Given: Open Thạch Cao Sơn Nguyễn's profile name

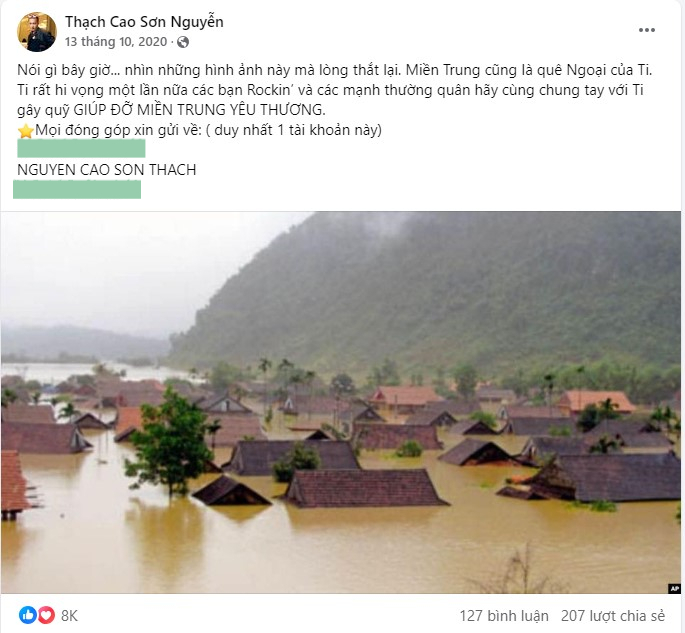Looking at the screenshot, I should 144,21.
